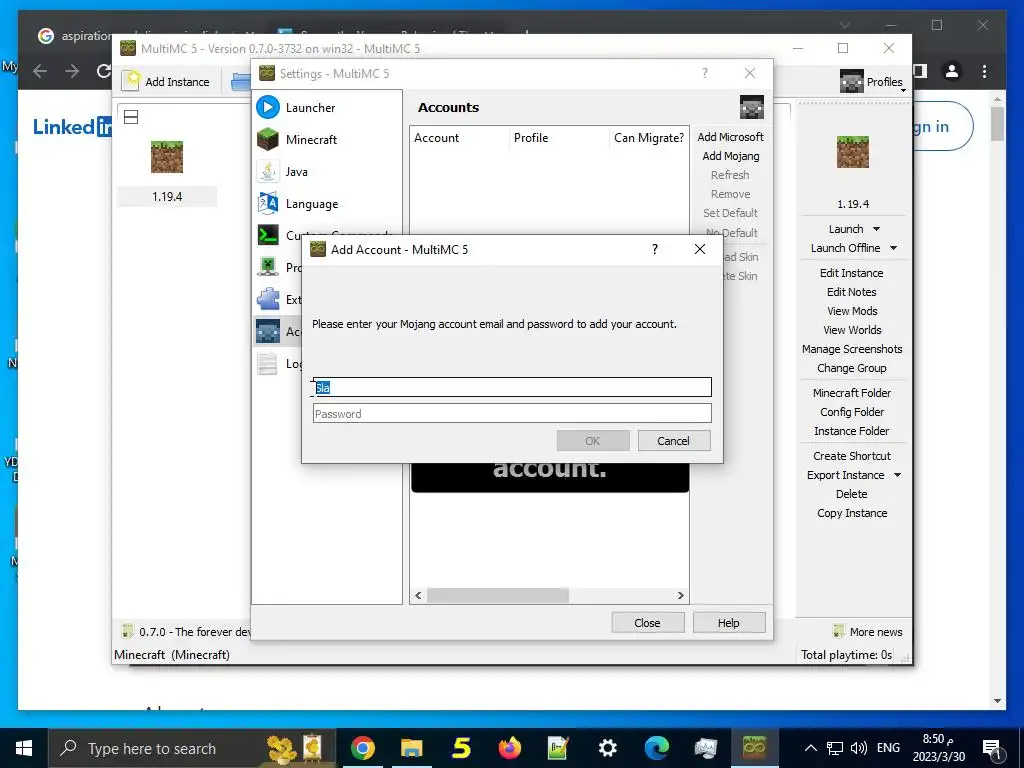Open Chrome three-dot menu
The width and height of the screenshot is (1024, 768).
coord(984,71)
